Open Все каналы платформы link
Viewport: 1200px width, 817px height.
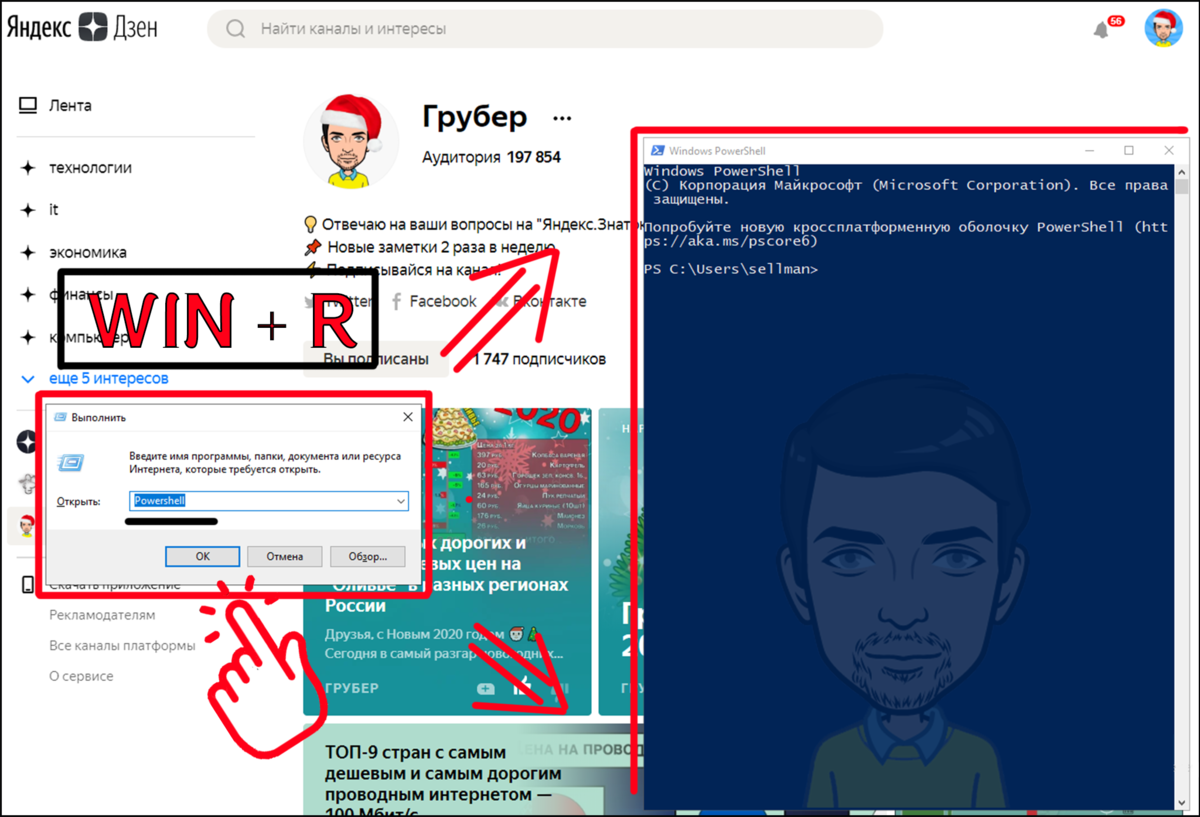tap(122, 646)
